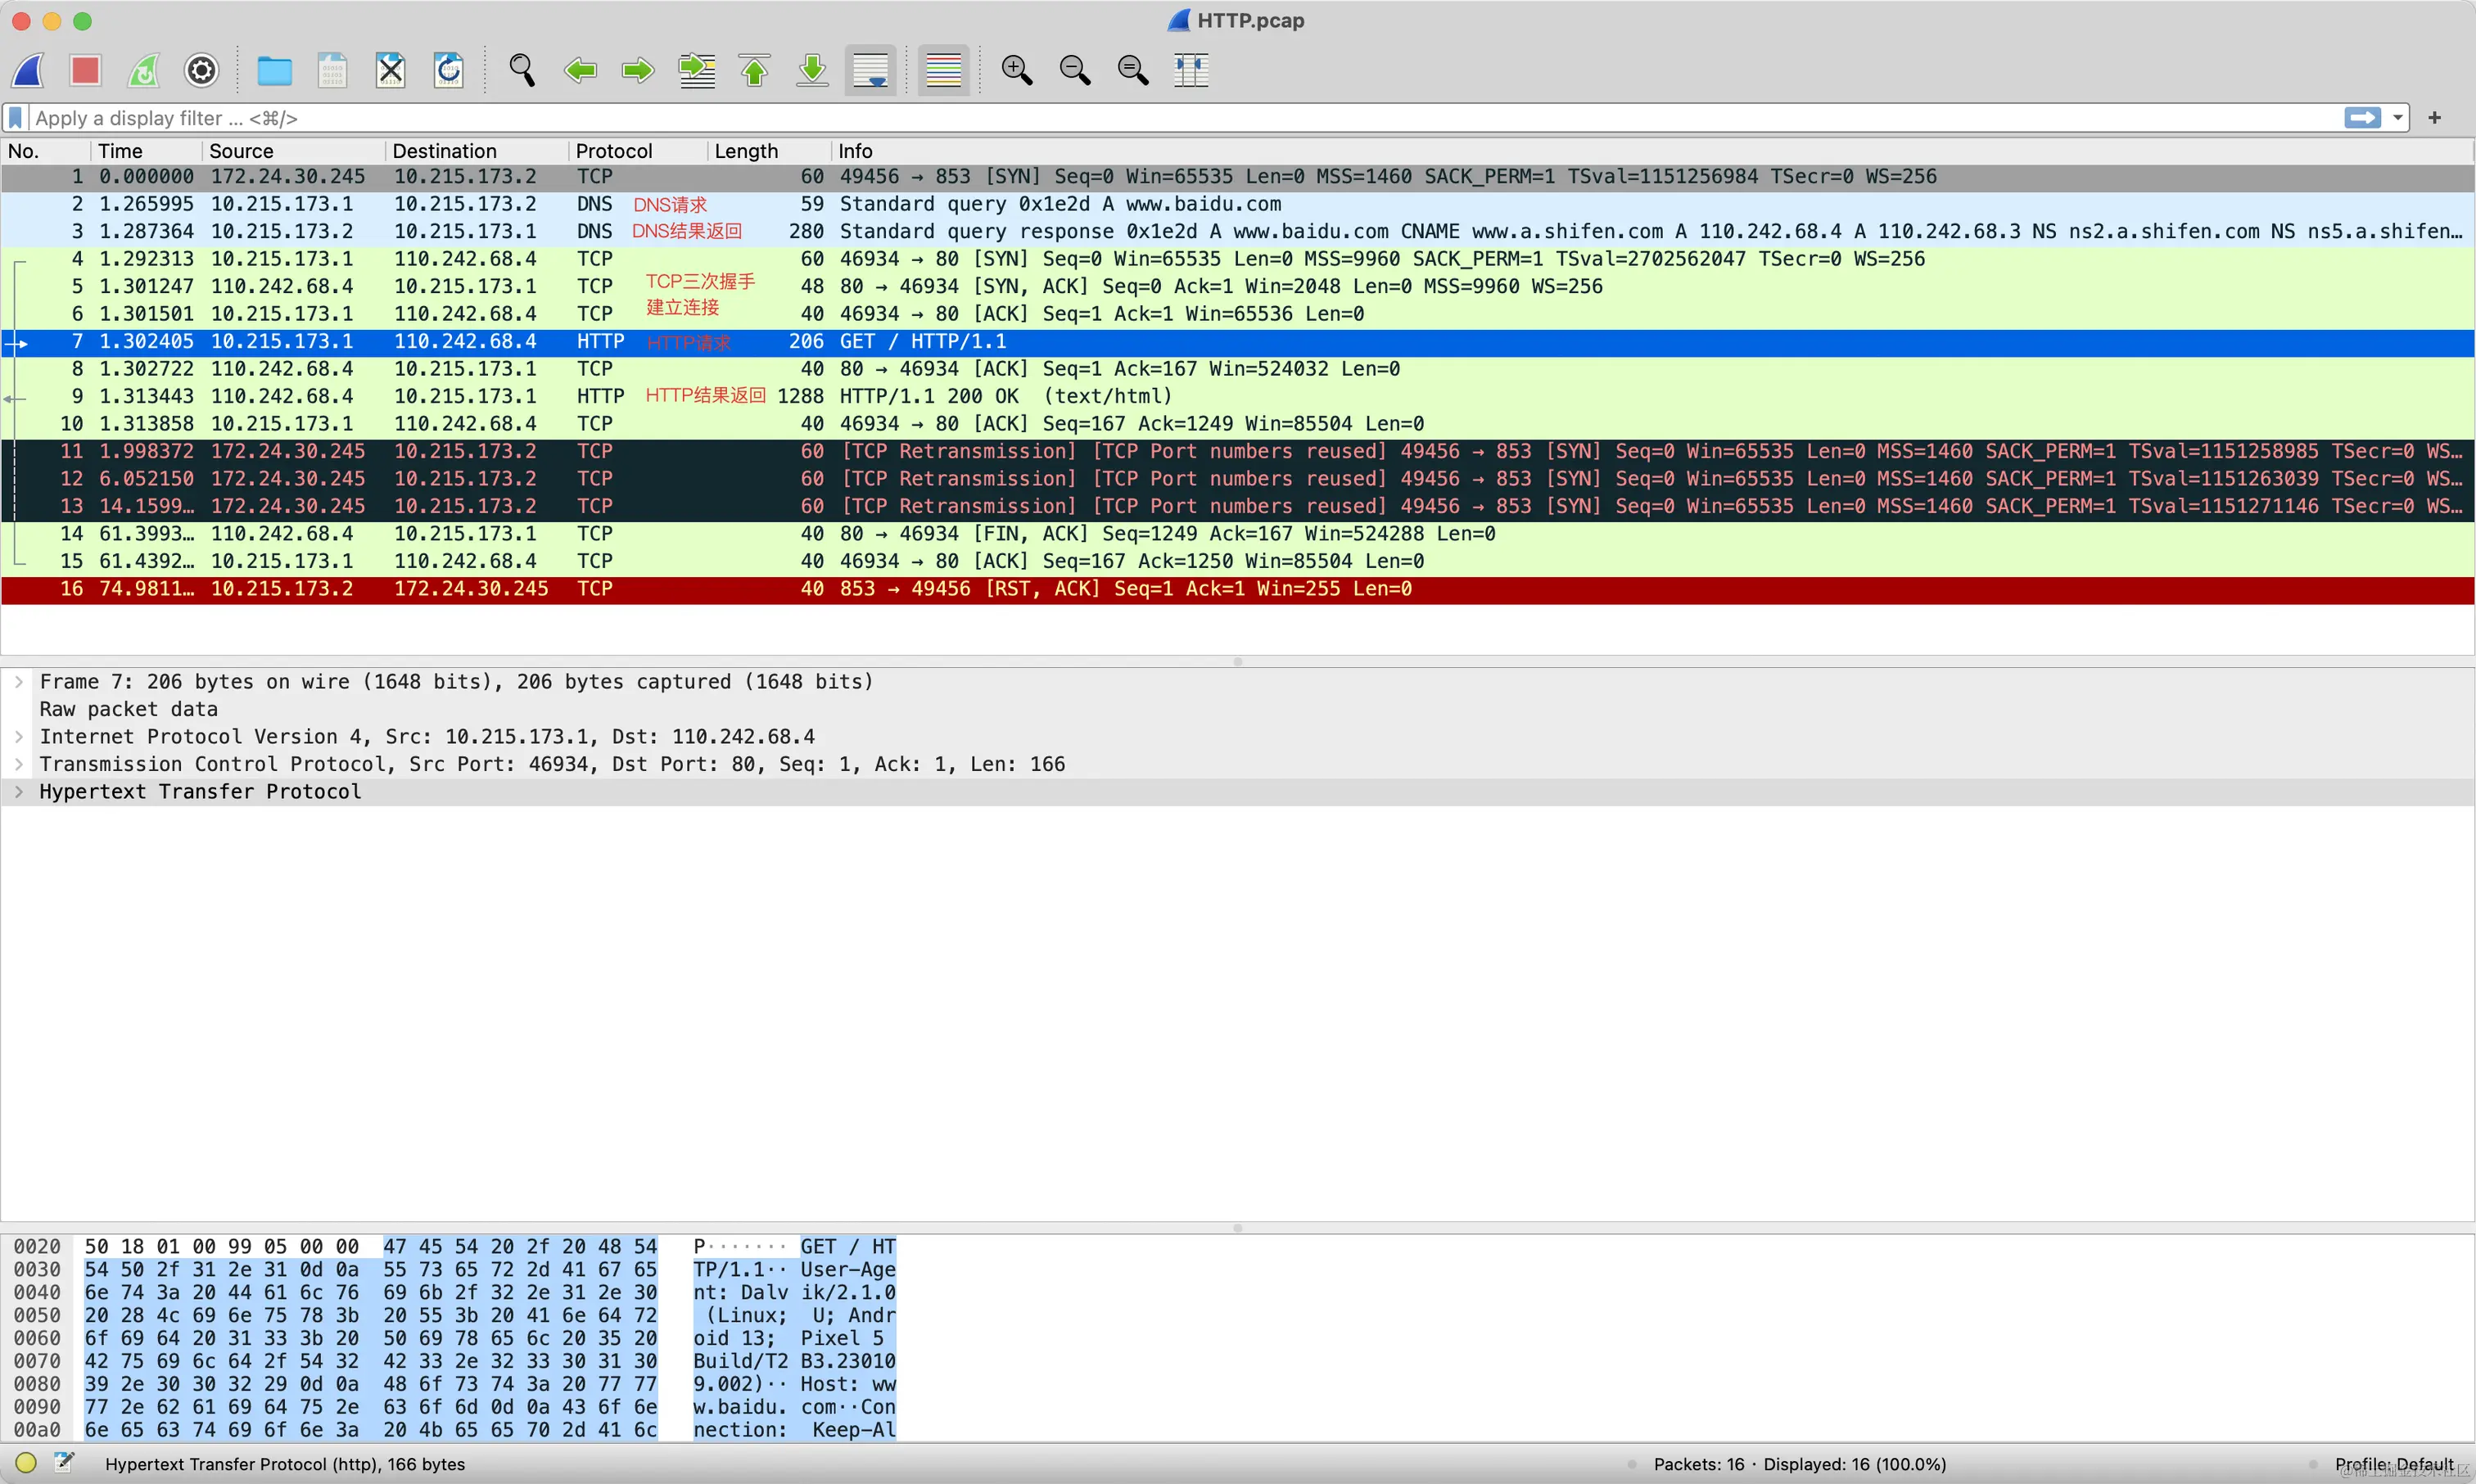
Task: Click the expert information status circle
Action: pyautogui.click(x=26, y=1463)
